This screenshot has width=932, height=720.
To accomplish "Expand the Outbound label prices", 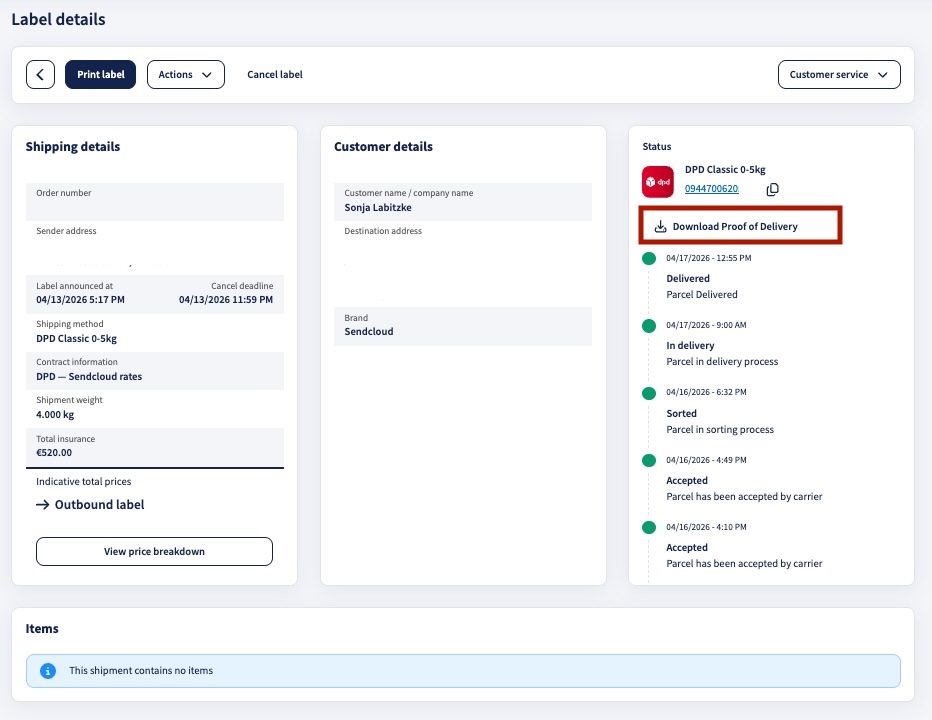I will point(90,505).
